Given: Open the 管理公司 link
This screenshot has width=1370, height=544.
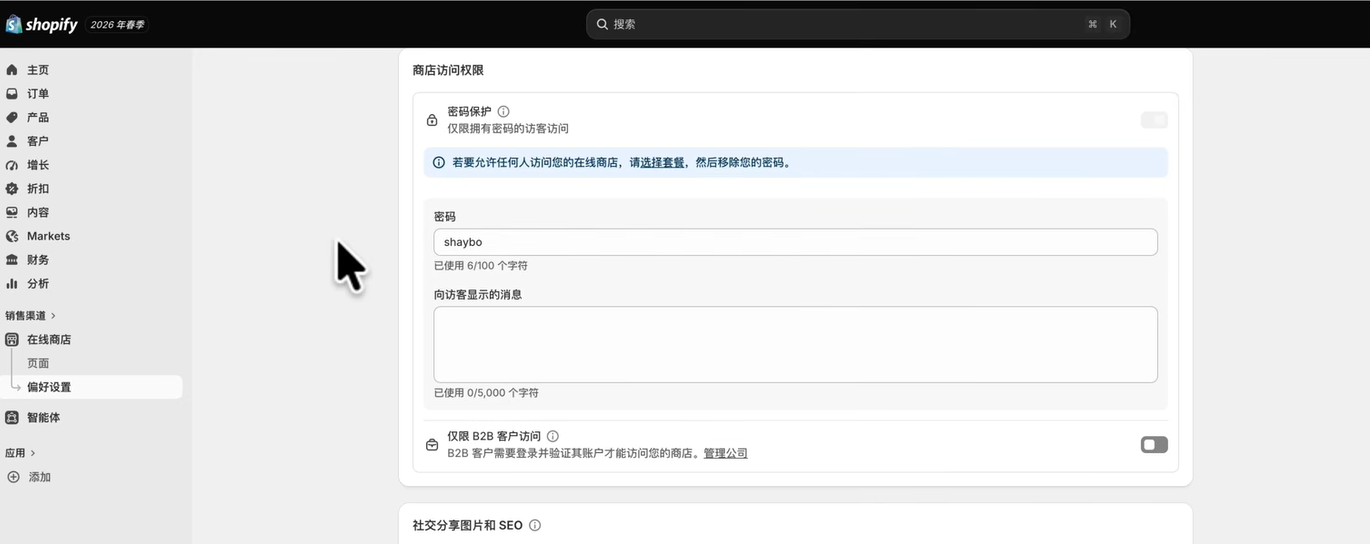Looking at the screenshot, I should (x=726, y=453).
